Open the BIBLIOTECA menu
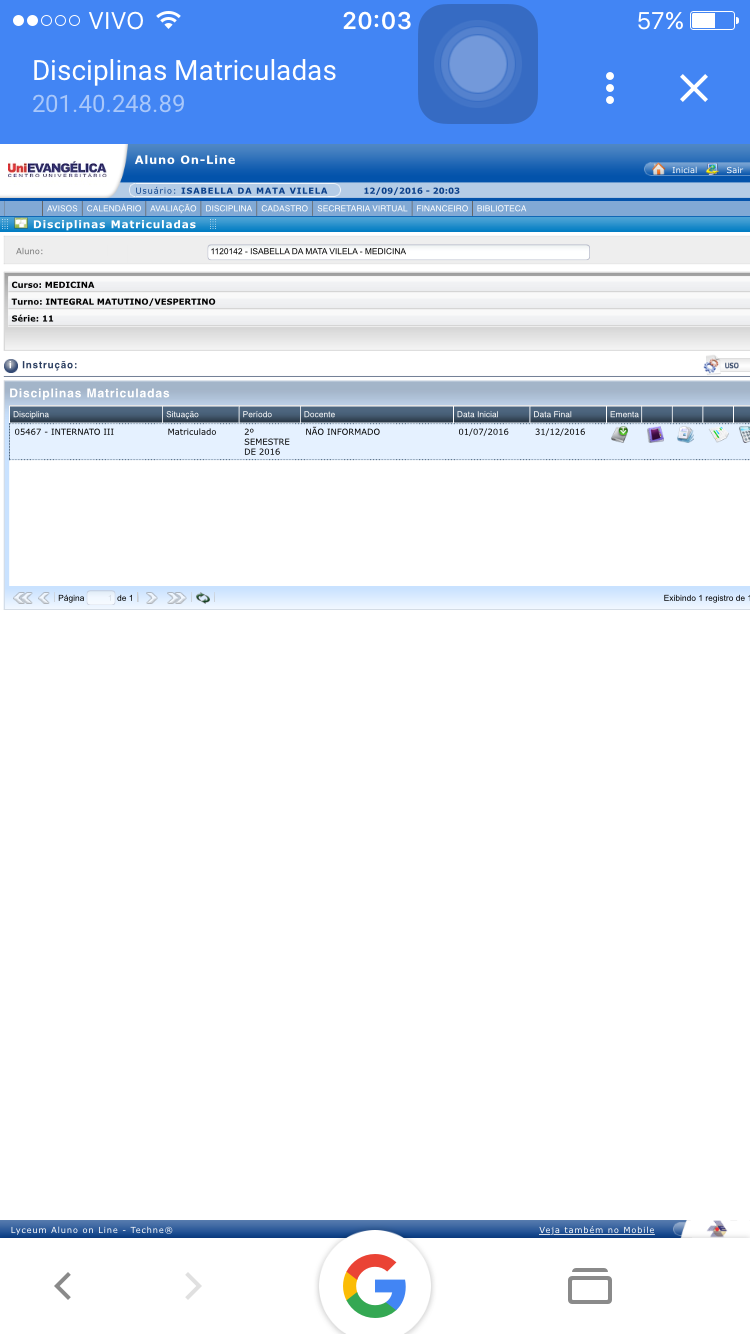Image resolution: width=750 pixels, height=1334 pixels. tap(501, 209)
